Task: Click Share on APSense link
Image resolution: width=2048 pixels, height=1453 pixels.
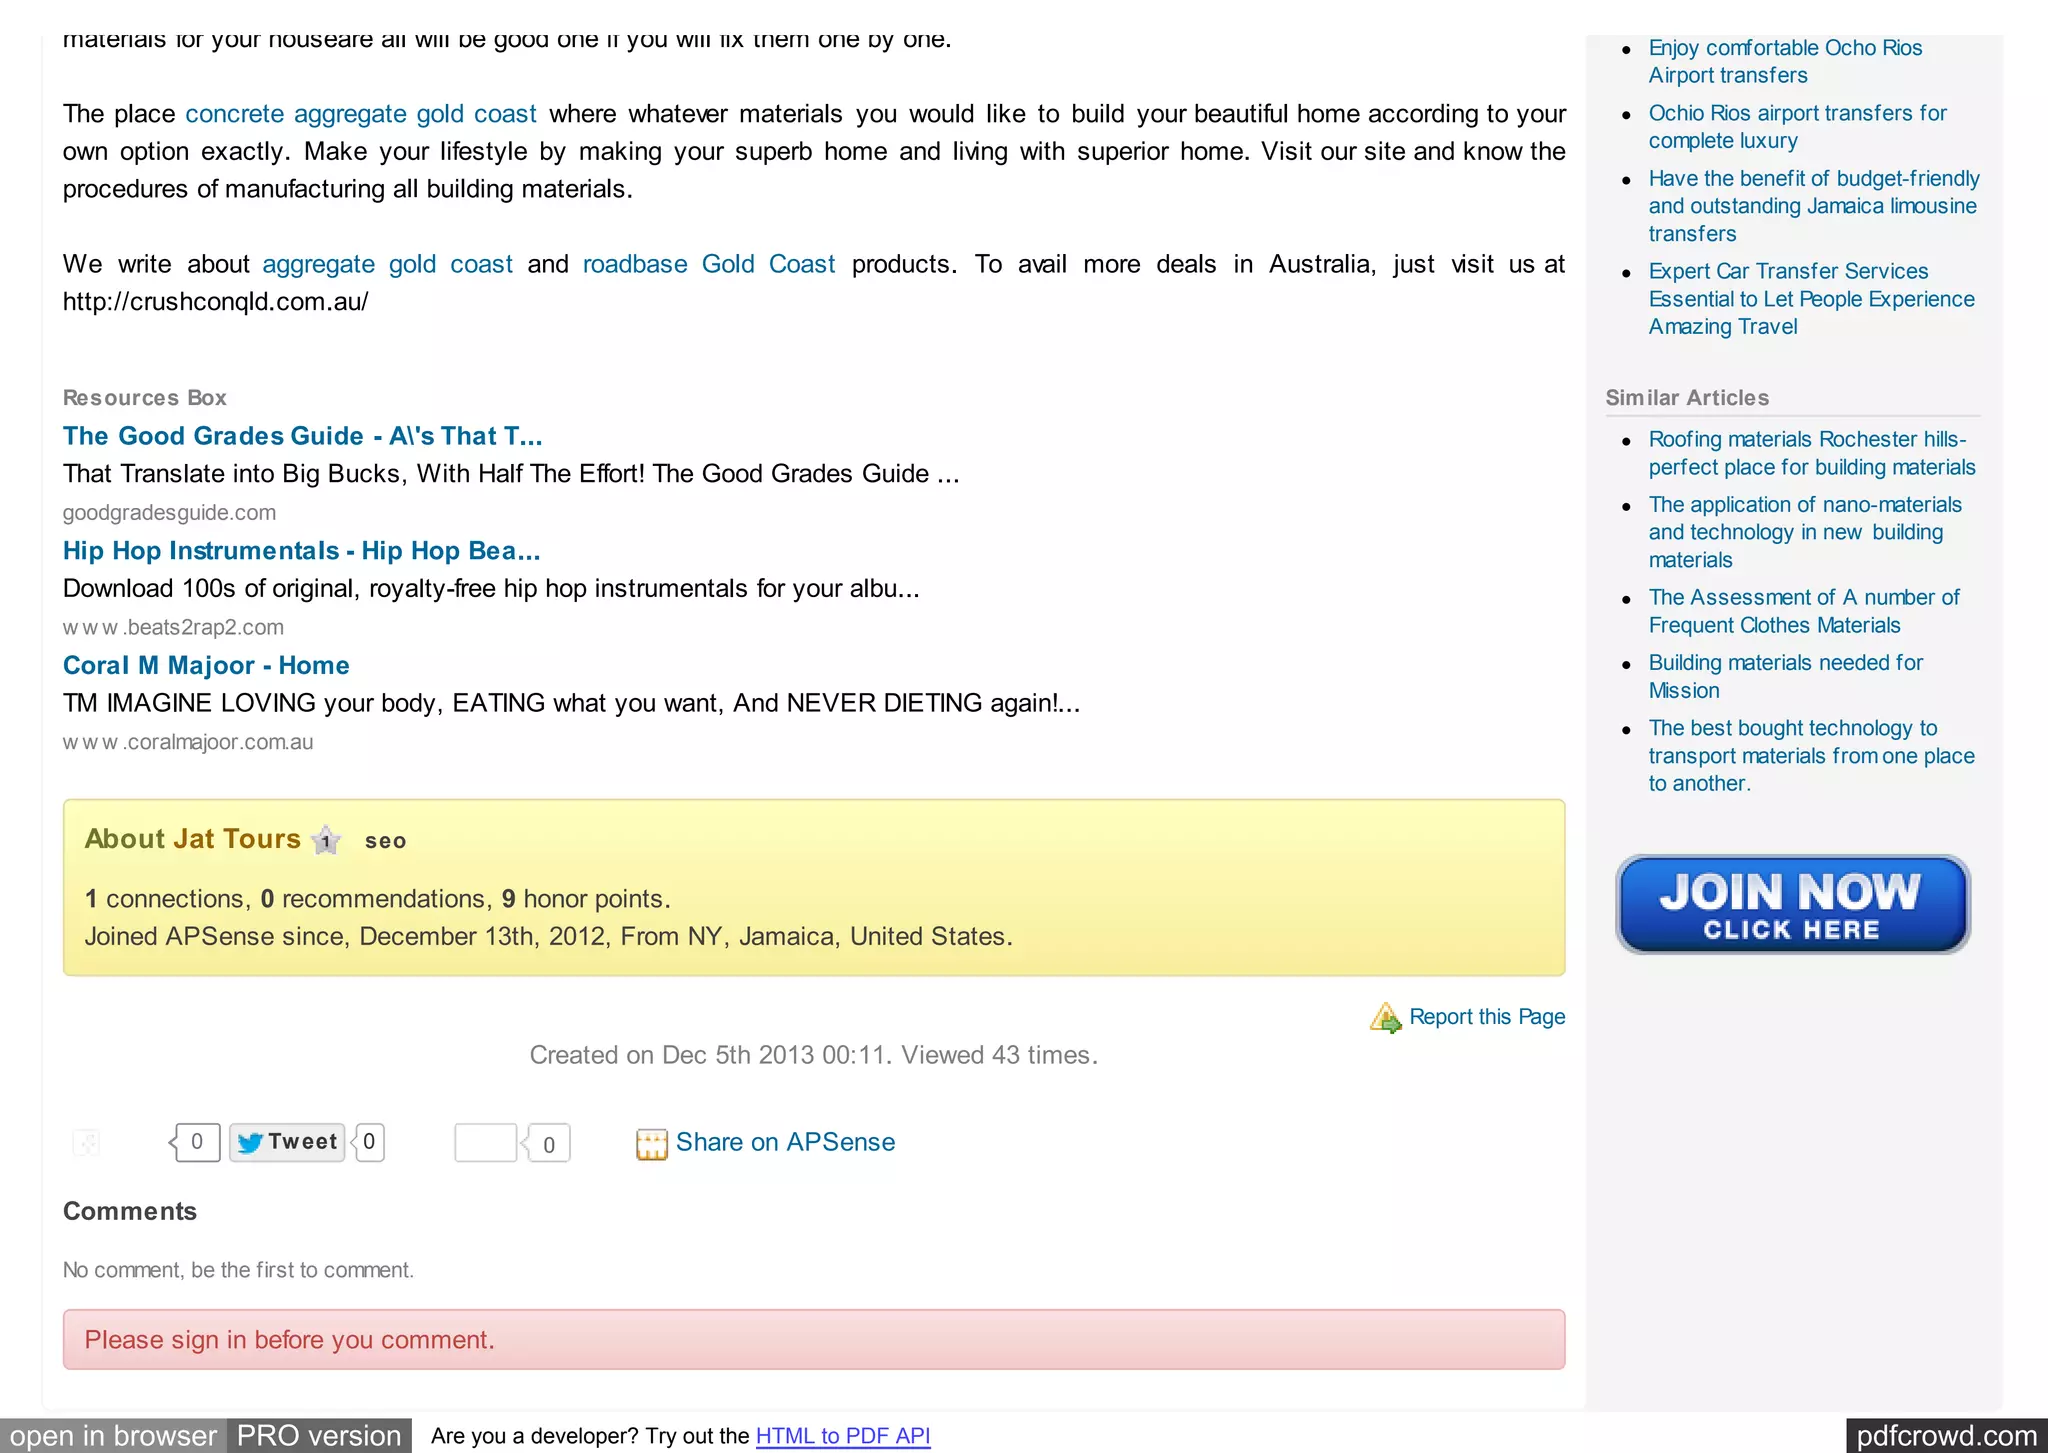Action: pos(785,1142)
